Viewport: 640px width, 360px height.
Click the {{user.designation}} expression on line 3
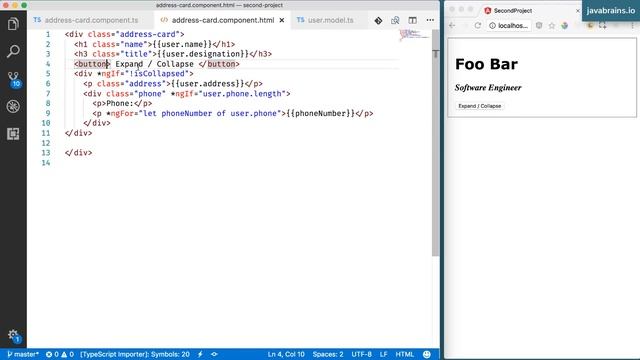pyautogui.click(x=203, y=54)
